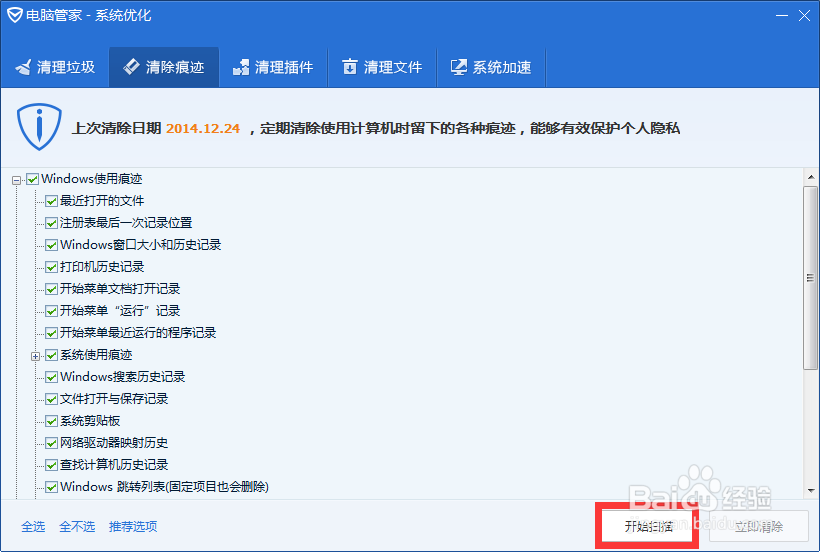Switch to the 清除痕迹 tab
This screenshot has width=820, height=552.
click(164, 67)
